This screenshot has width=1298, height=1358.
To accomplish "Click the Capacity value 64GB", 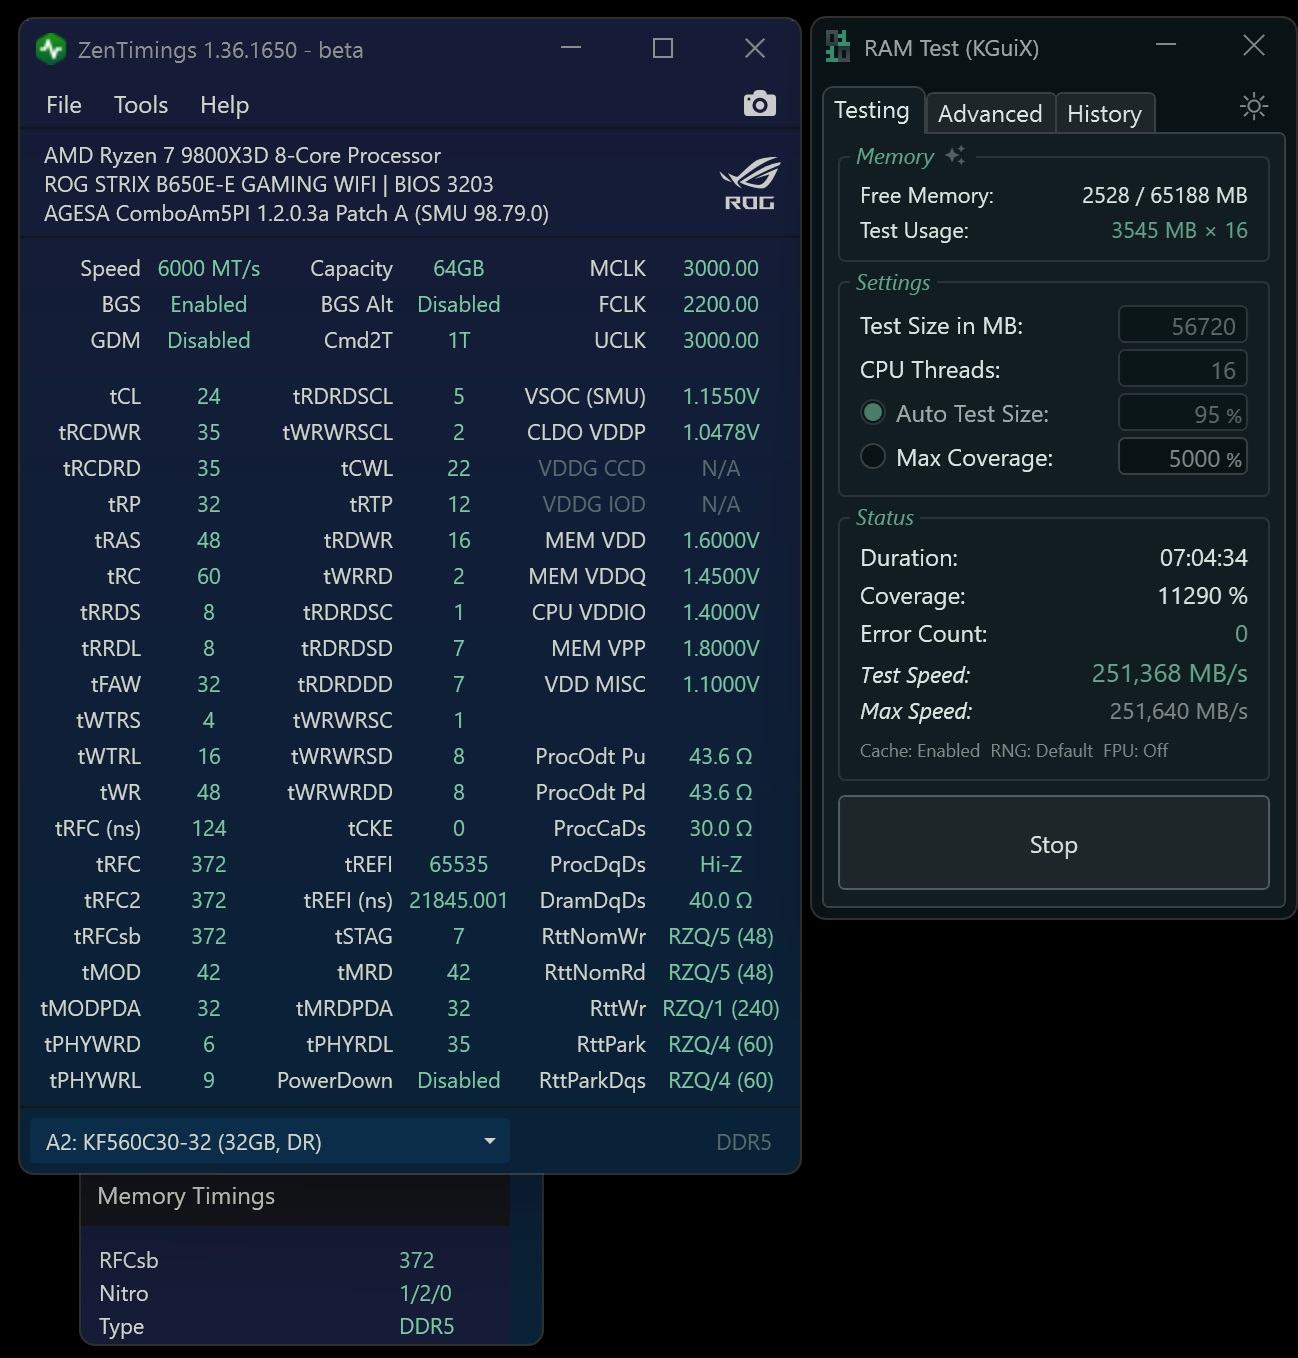I will [458, 268].
